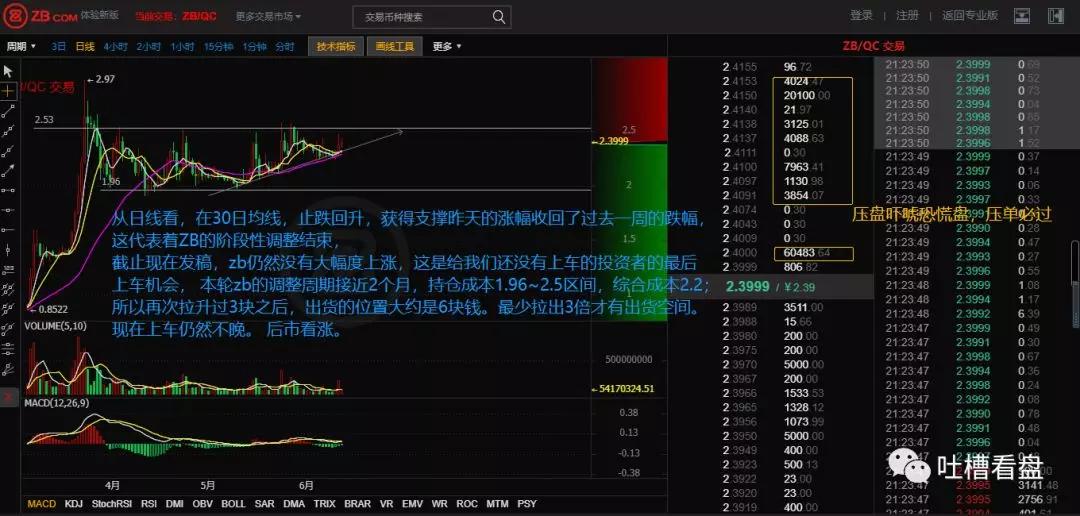This screenshot has height=516, width=1080.
Task: Click the 60483.64 sell order amount
Action: tap(806, 254)
